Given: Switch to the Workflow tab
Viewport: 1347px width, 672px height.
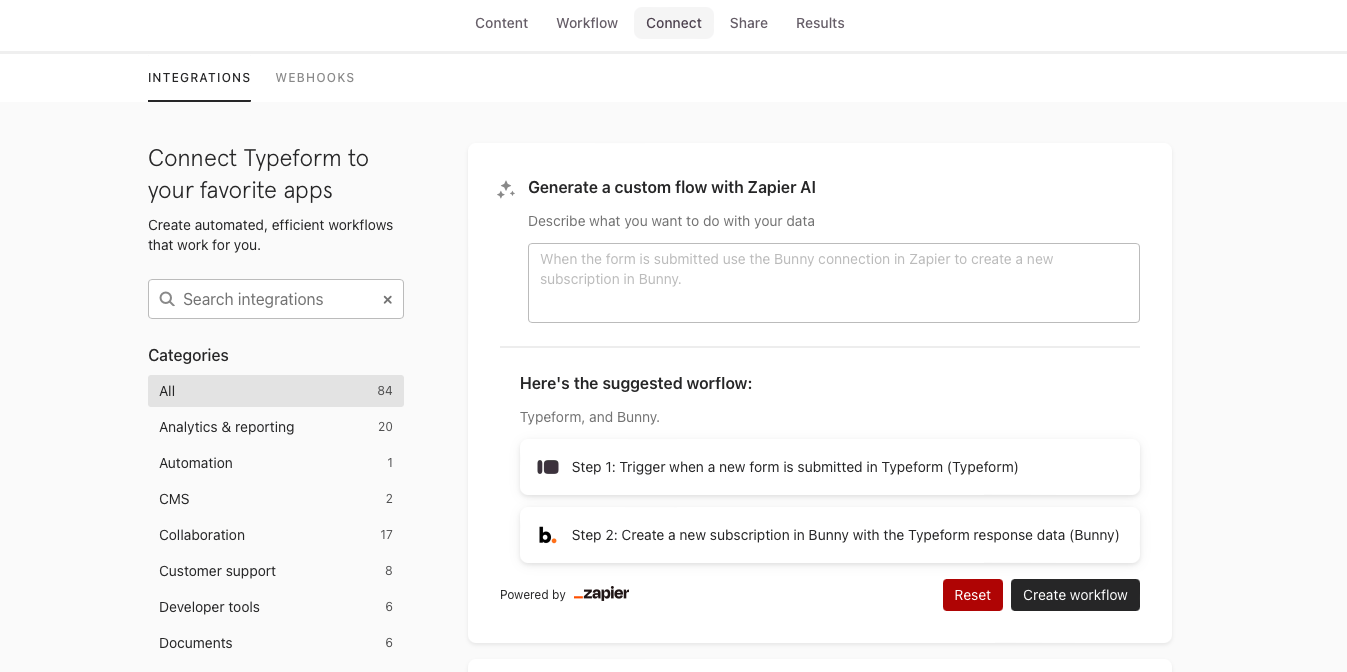Looking at the screenshot, I should click(x=586, y=22).
